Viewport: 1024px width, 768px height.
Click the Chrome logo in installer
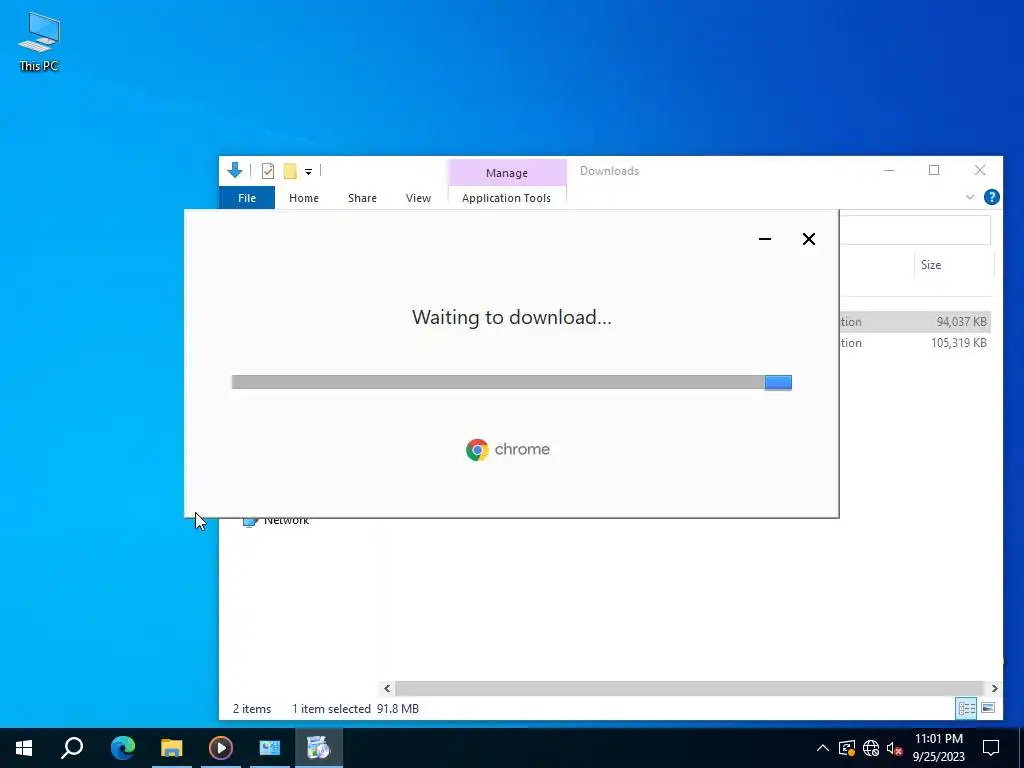pos(477,450)
